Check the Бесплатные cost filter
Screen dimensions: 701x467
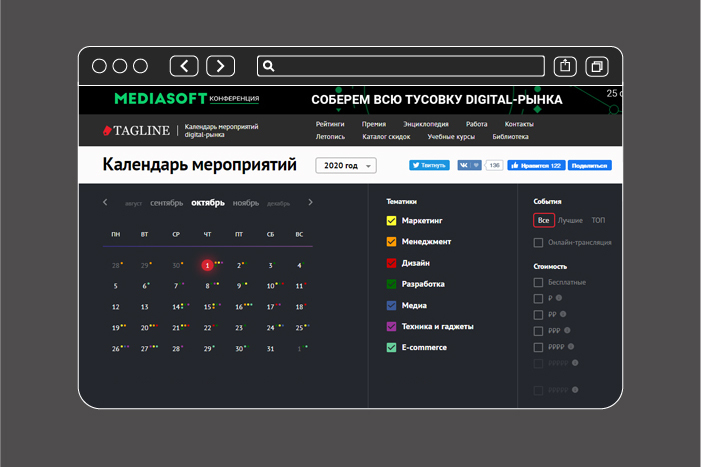pyautogui.click(x=539, y=283)
